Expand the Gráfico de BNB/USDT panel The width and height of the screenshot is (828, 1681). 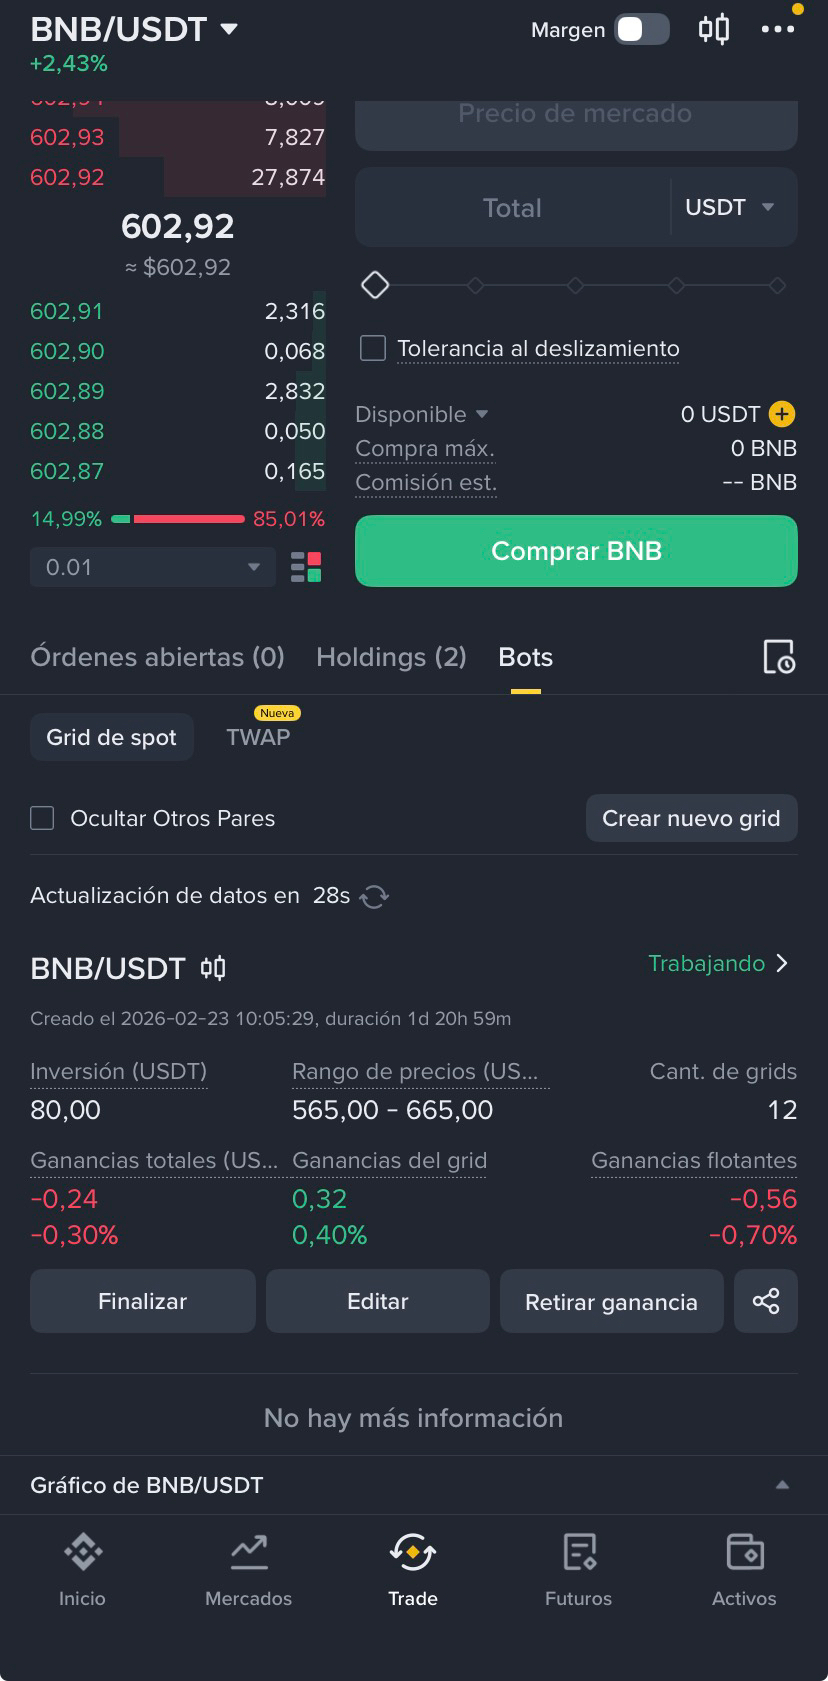click(782, 1485)
